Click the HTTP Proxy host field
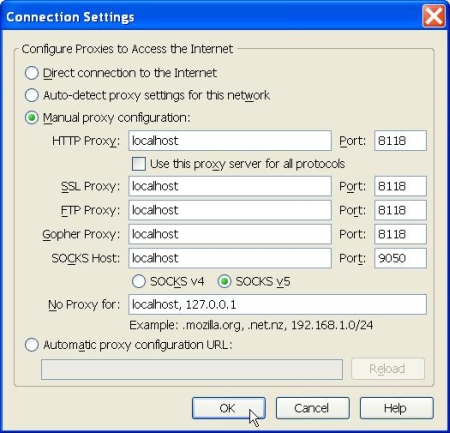Screen dimensions: 450x433 click(230, 141)
